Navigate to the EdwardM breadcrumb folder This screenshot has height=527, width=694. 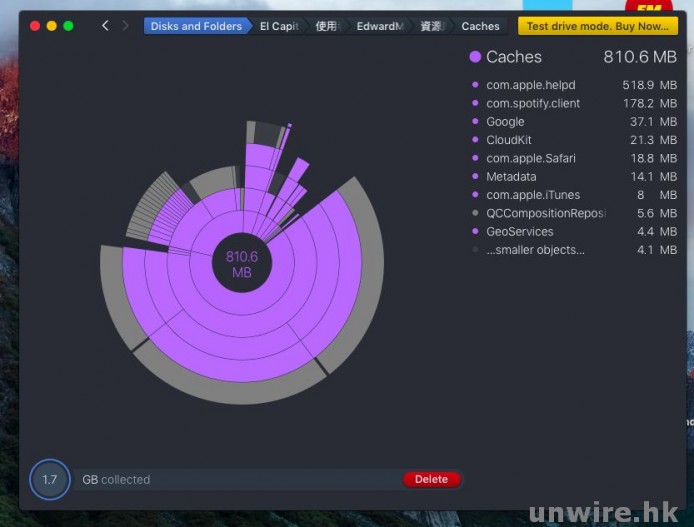pyautogui.click(x=380, y=26)
